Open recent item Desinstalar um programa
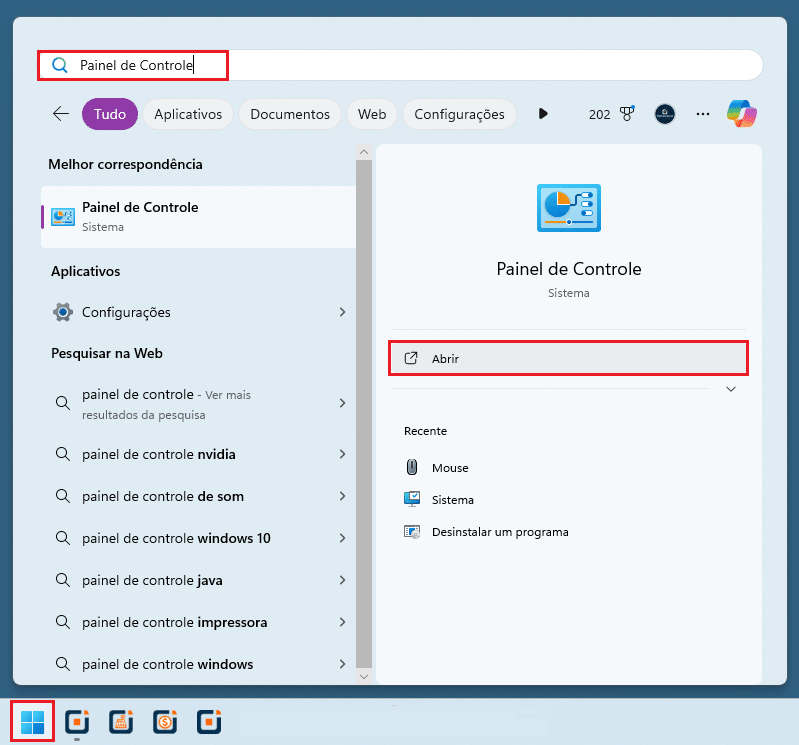 click(x=500, y=532)
